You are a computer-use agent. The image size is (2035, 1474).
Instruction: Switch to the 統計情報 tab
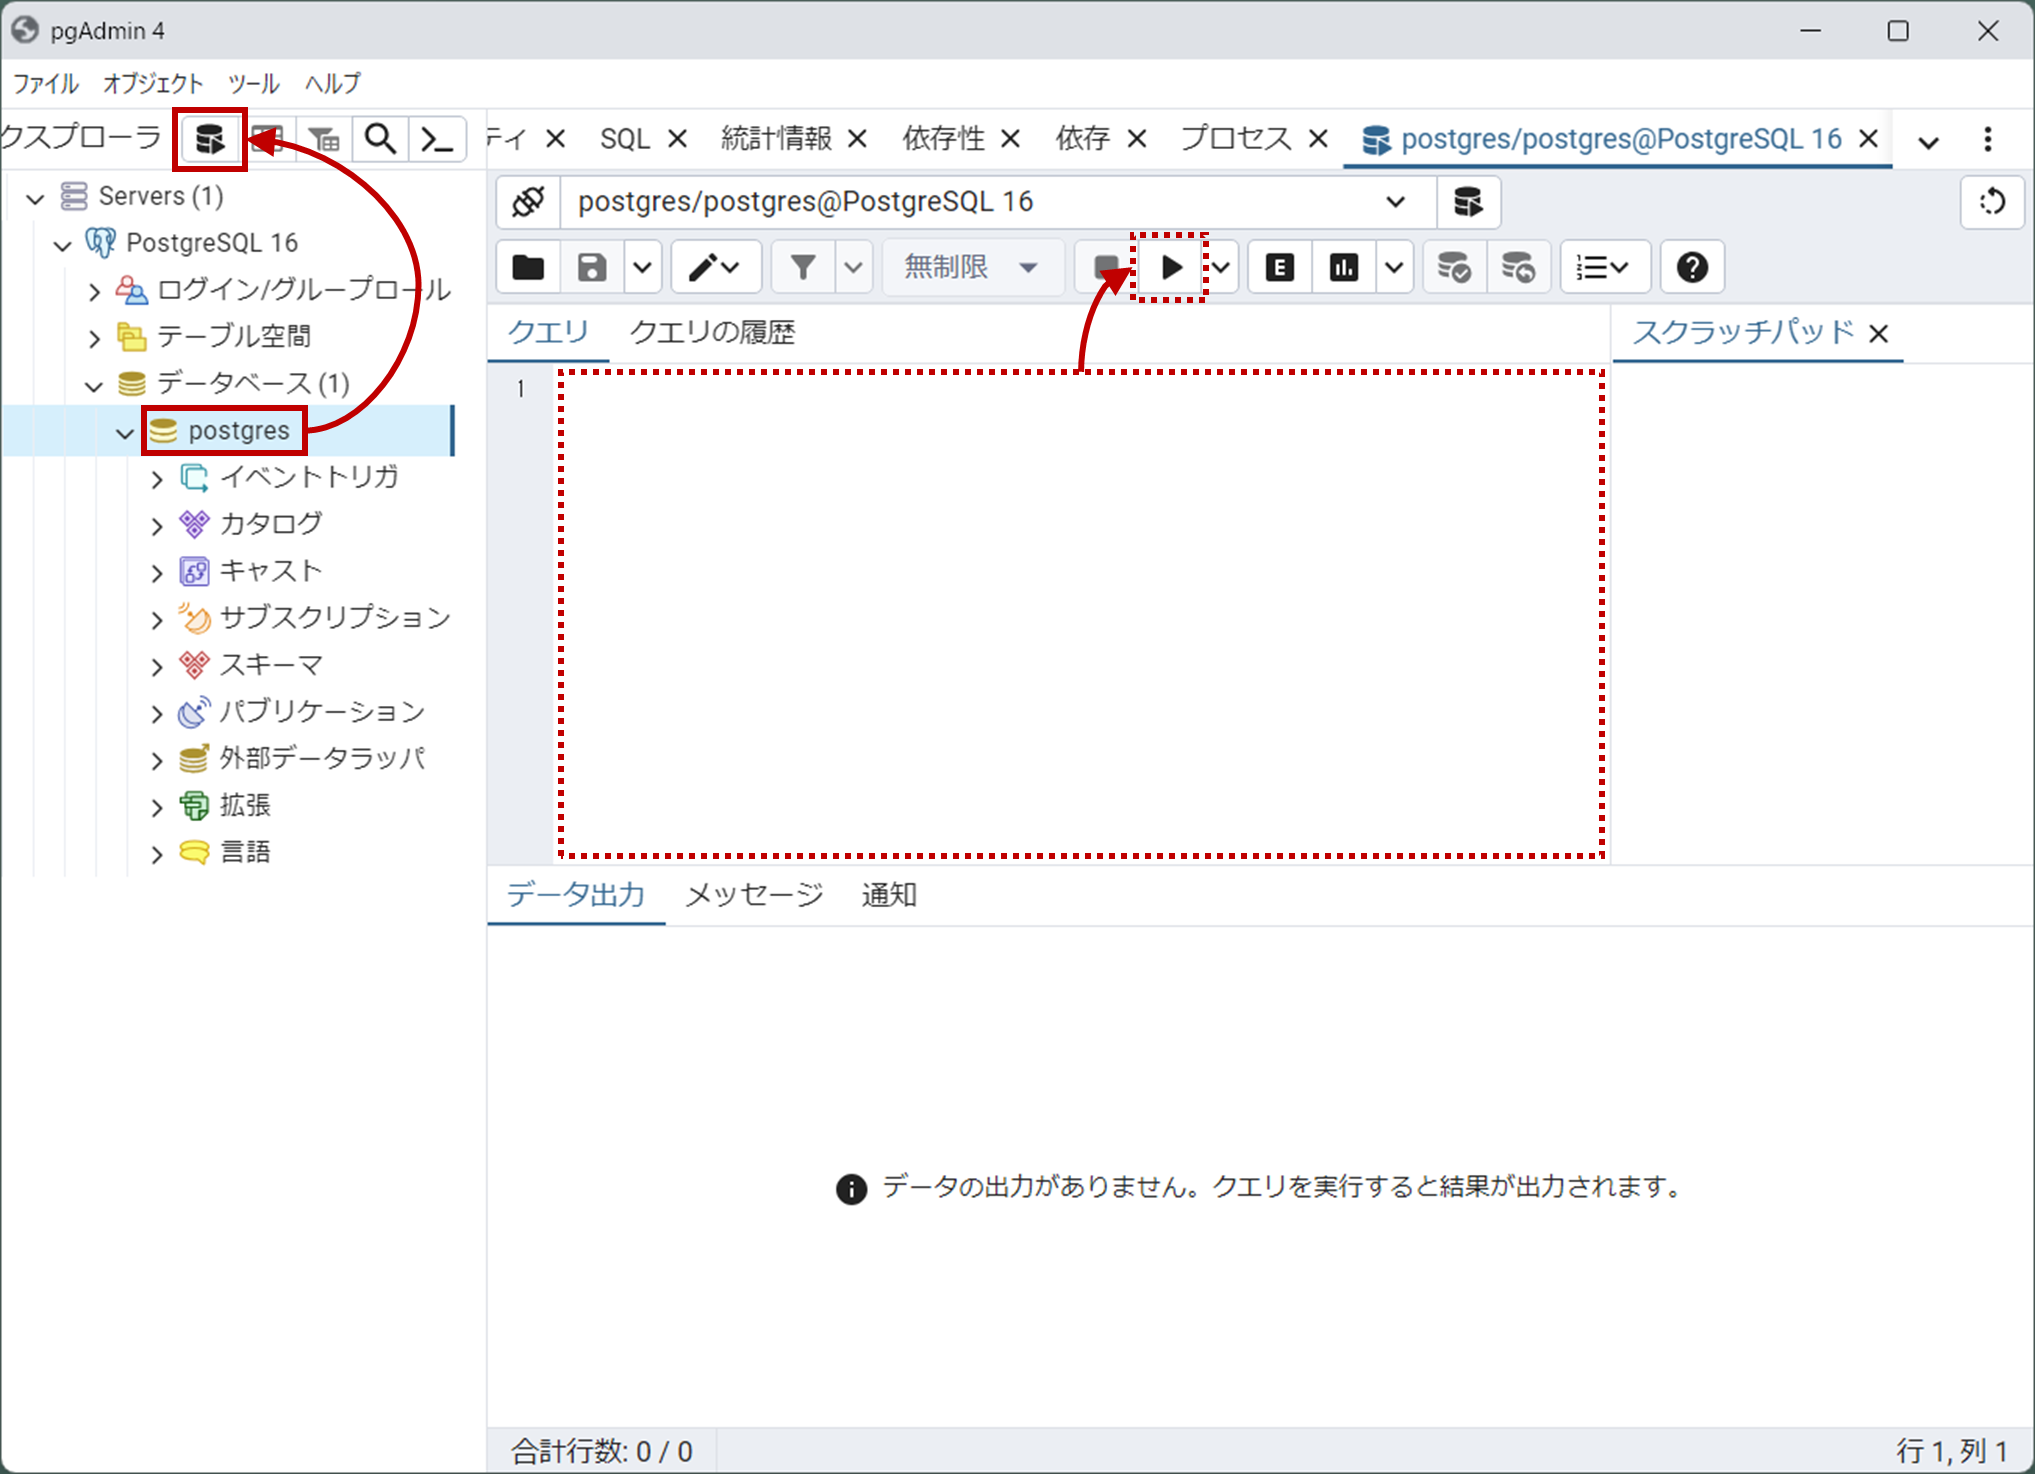click(x=776, y=139)
